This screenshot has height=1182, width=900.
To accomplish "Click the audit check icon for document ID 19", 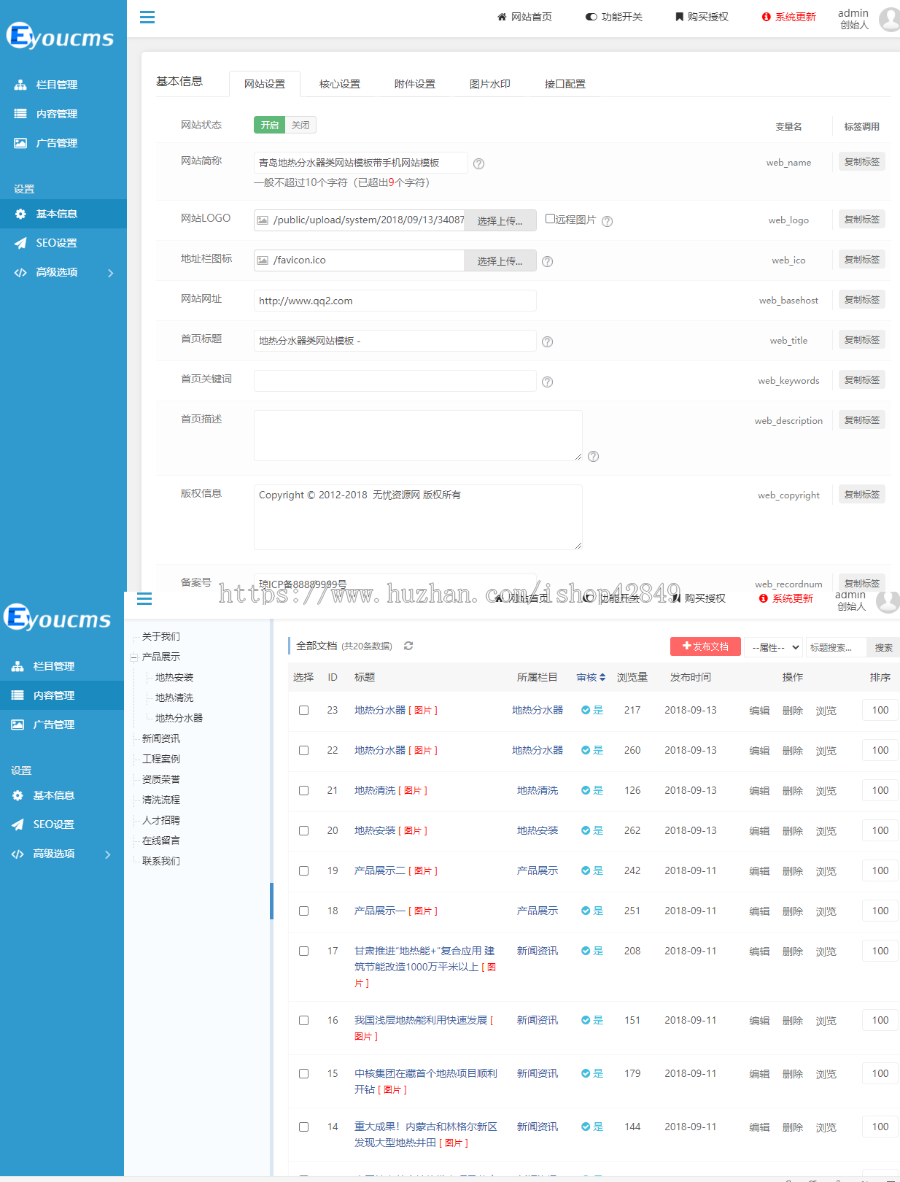I will 586,871.
